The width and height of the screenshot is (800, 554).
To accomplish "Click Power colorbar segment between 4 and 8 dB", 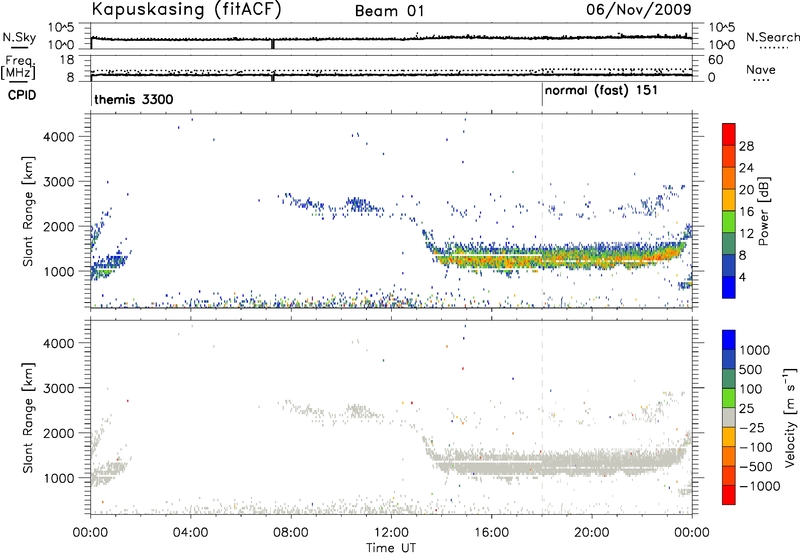I will pos(729,265).
